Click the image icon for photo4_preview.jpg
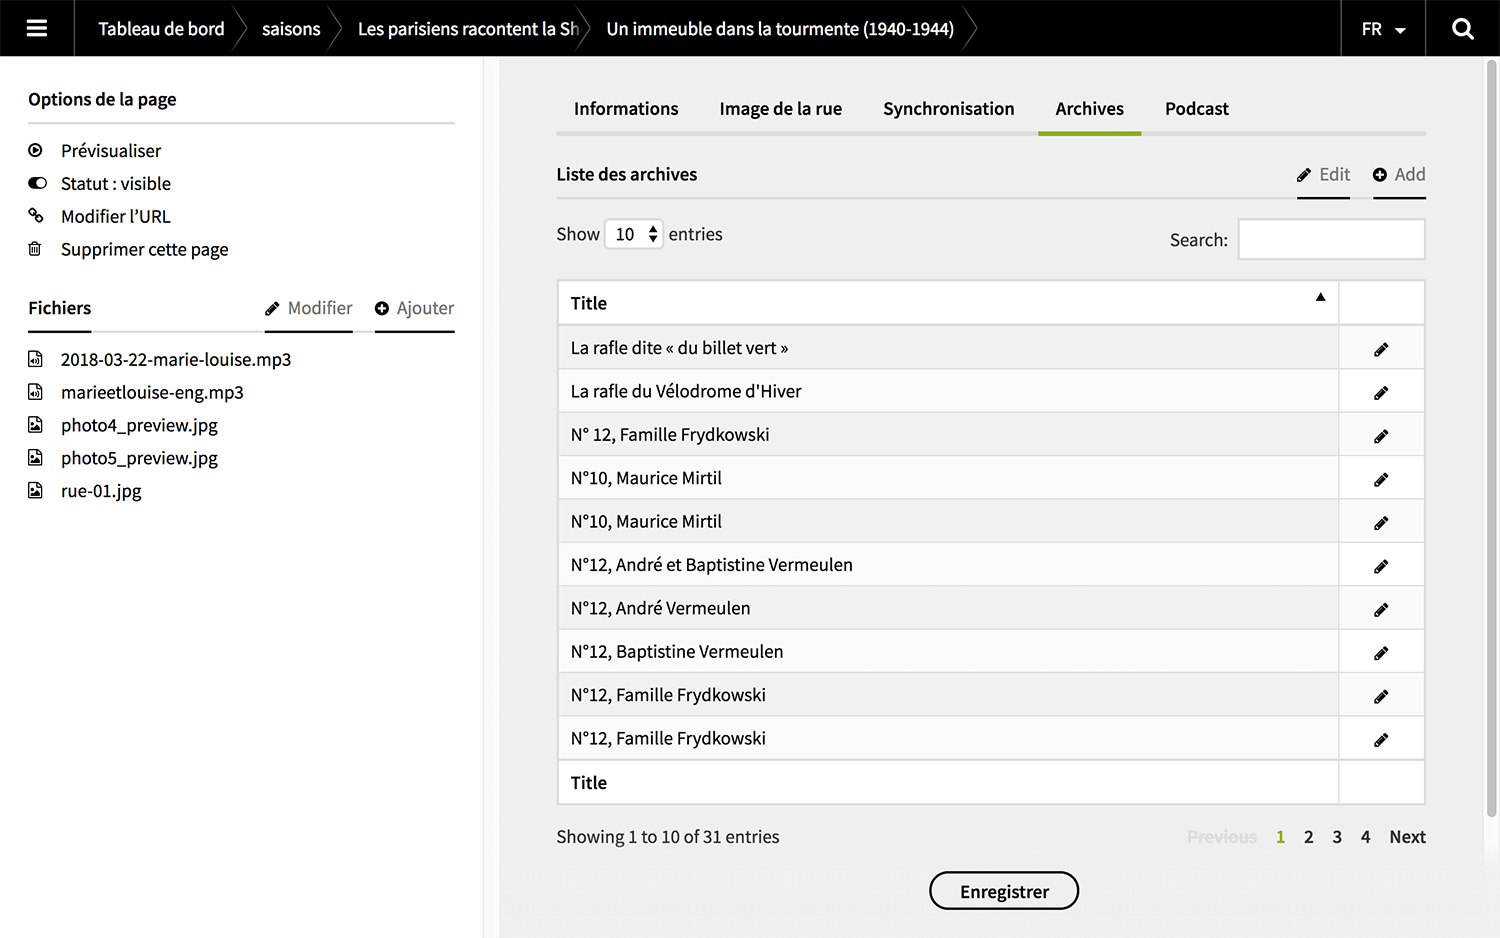 point(35,425)
